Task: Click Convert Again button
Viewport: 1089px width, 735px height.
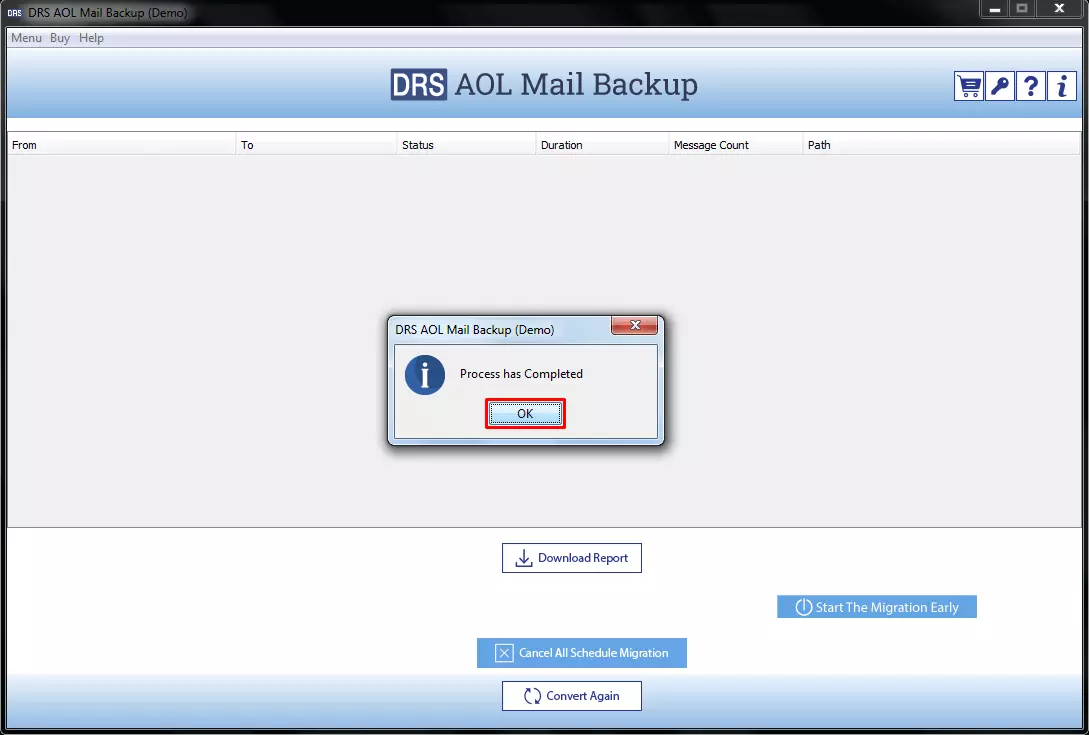Action: point(572,696)
